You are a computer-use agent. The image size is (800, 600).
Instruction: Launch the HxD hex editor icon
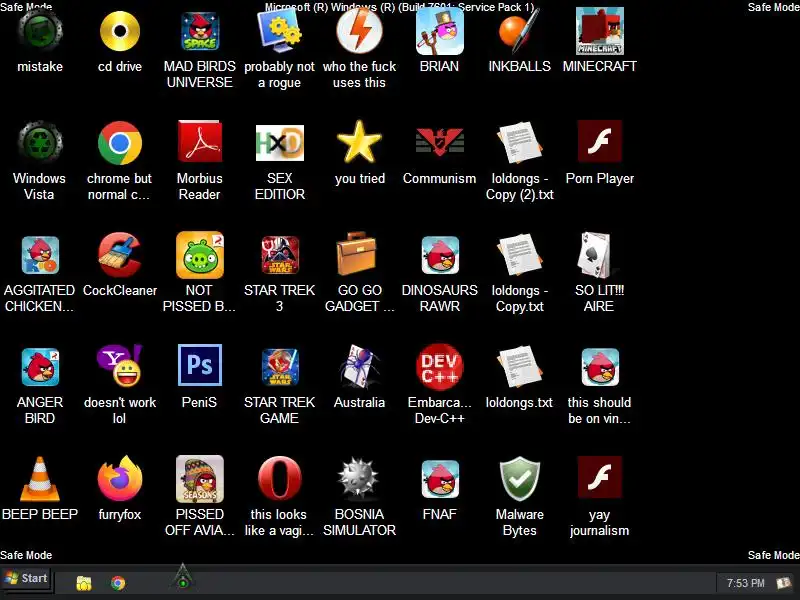pos(280,143)
